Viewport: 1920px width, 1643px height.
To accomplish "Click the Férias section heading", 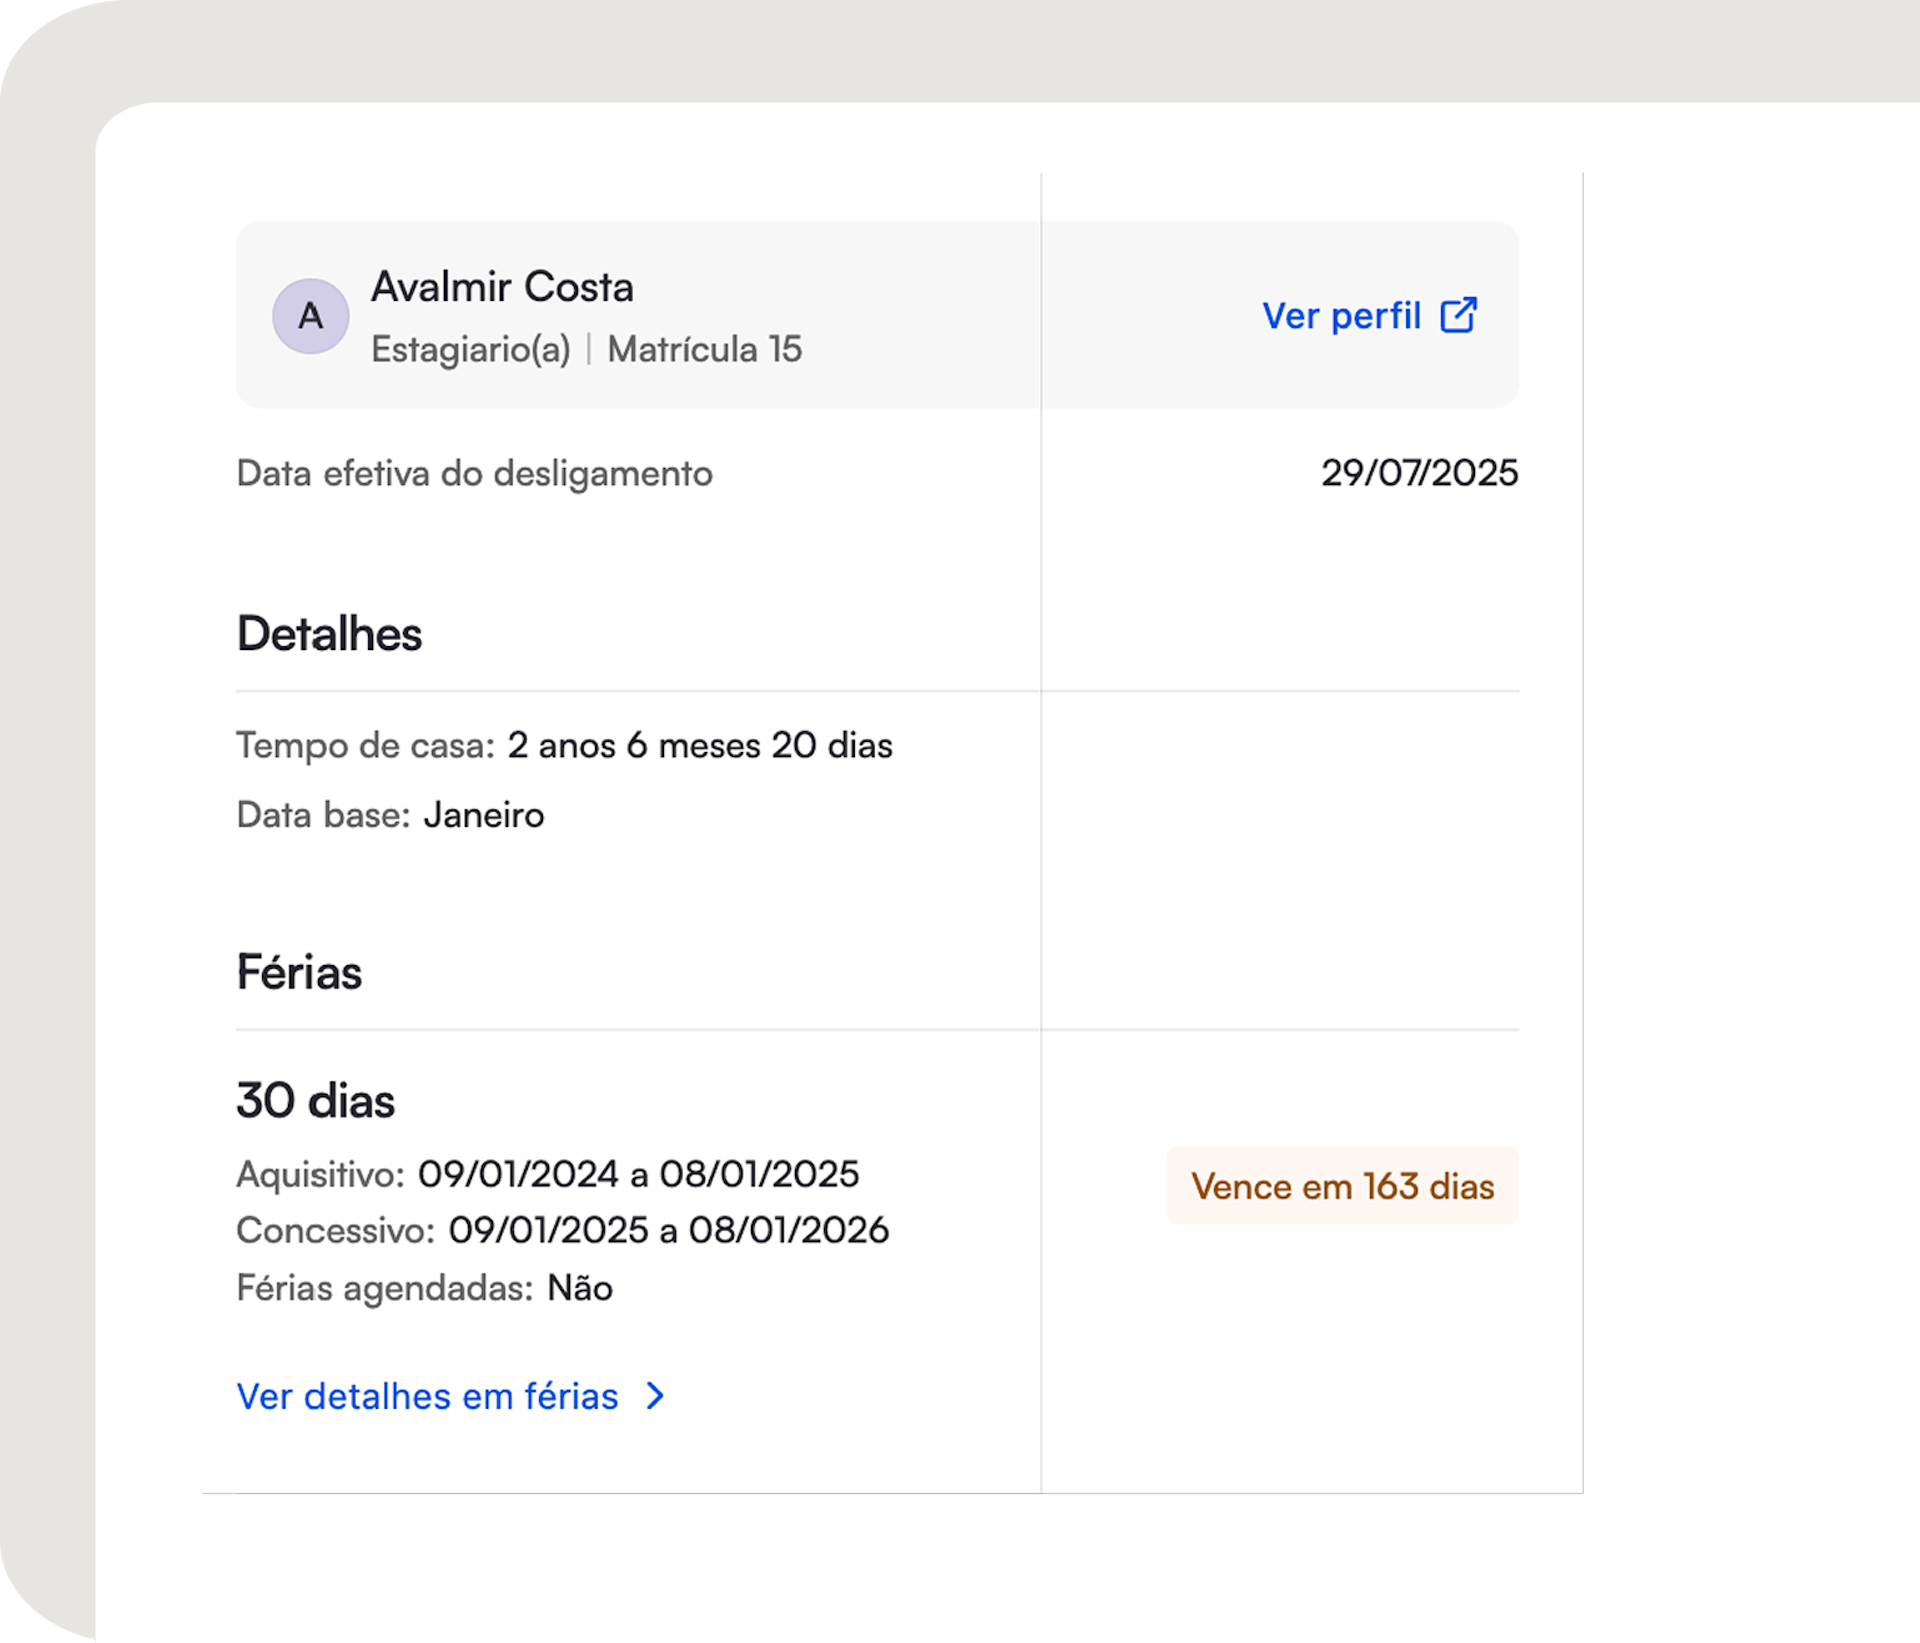I will [299, 972].
